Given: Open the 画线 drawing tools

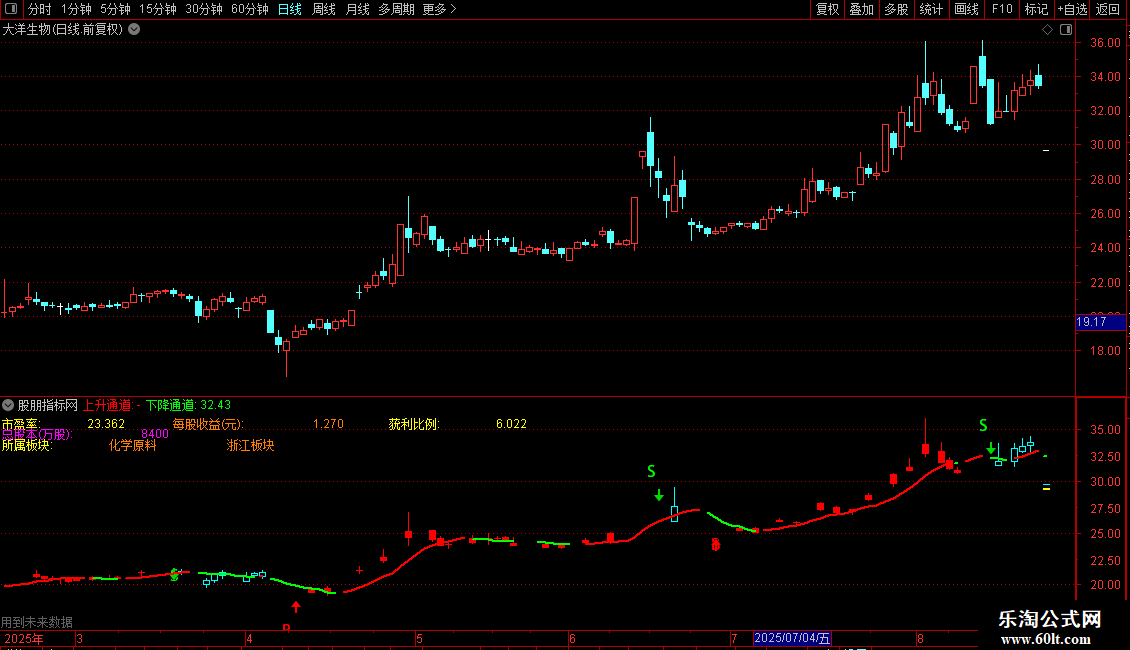Looking at the screenshot, I should coord(966,9).
